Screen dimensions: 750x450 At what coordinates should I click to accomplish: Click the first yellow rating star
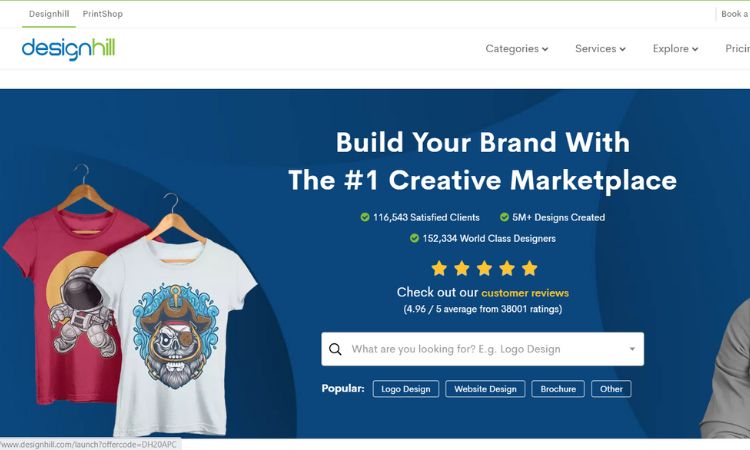[x=439, y=268]
